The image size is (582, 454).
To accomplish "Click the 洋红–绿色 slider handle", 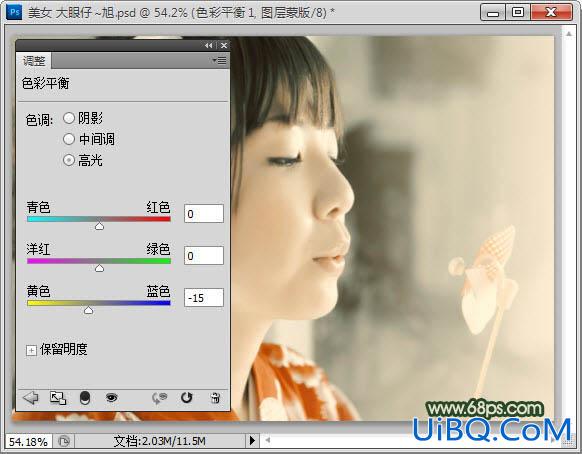I will (99, 268).
